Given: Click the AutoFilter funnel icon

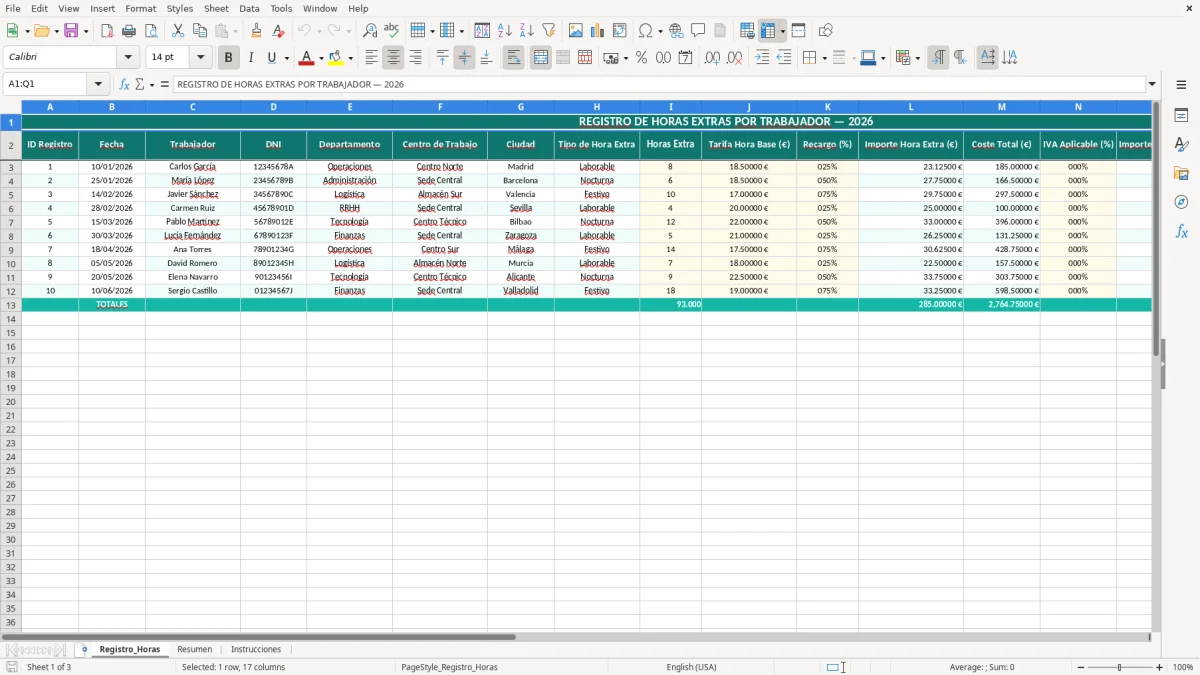Looking at the screenshot, I should coord(548,31).
